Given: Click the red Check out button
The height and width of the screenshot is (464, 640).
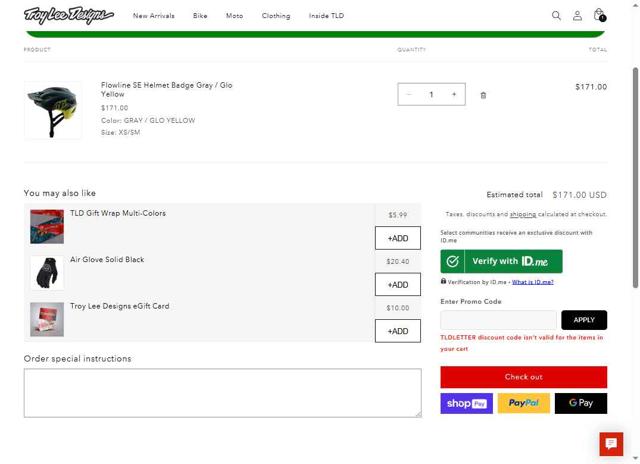Looking at the screenshot, I should coord(524,377).
